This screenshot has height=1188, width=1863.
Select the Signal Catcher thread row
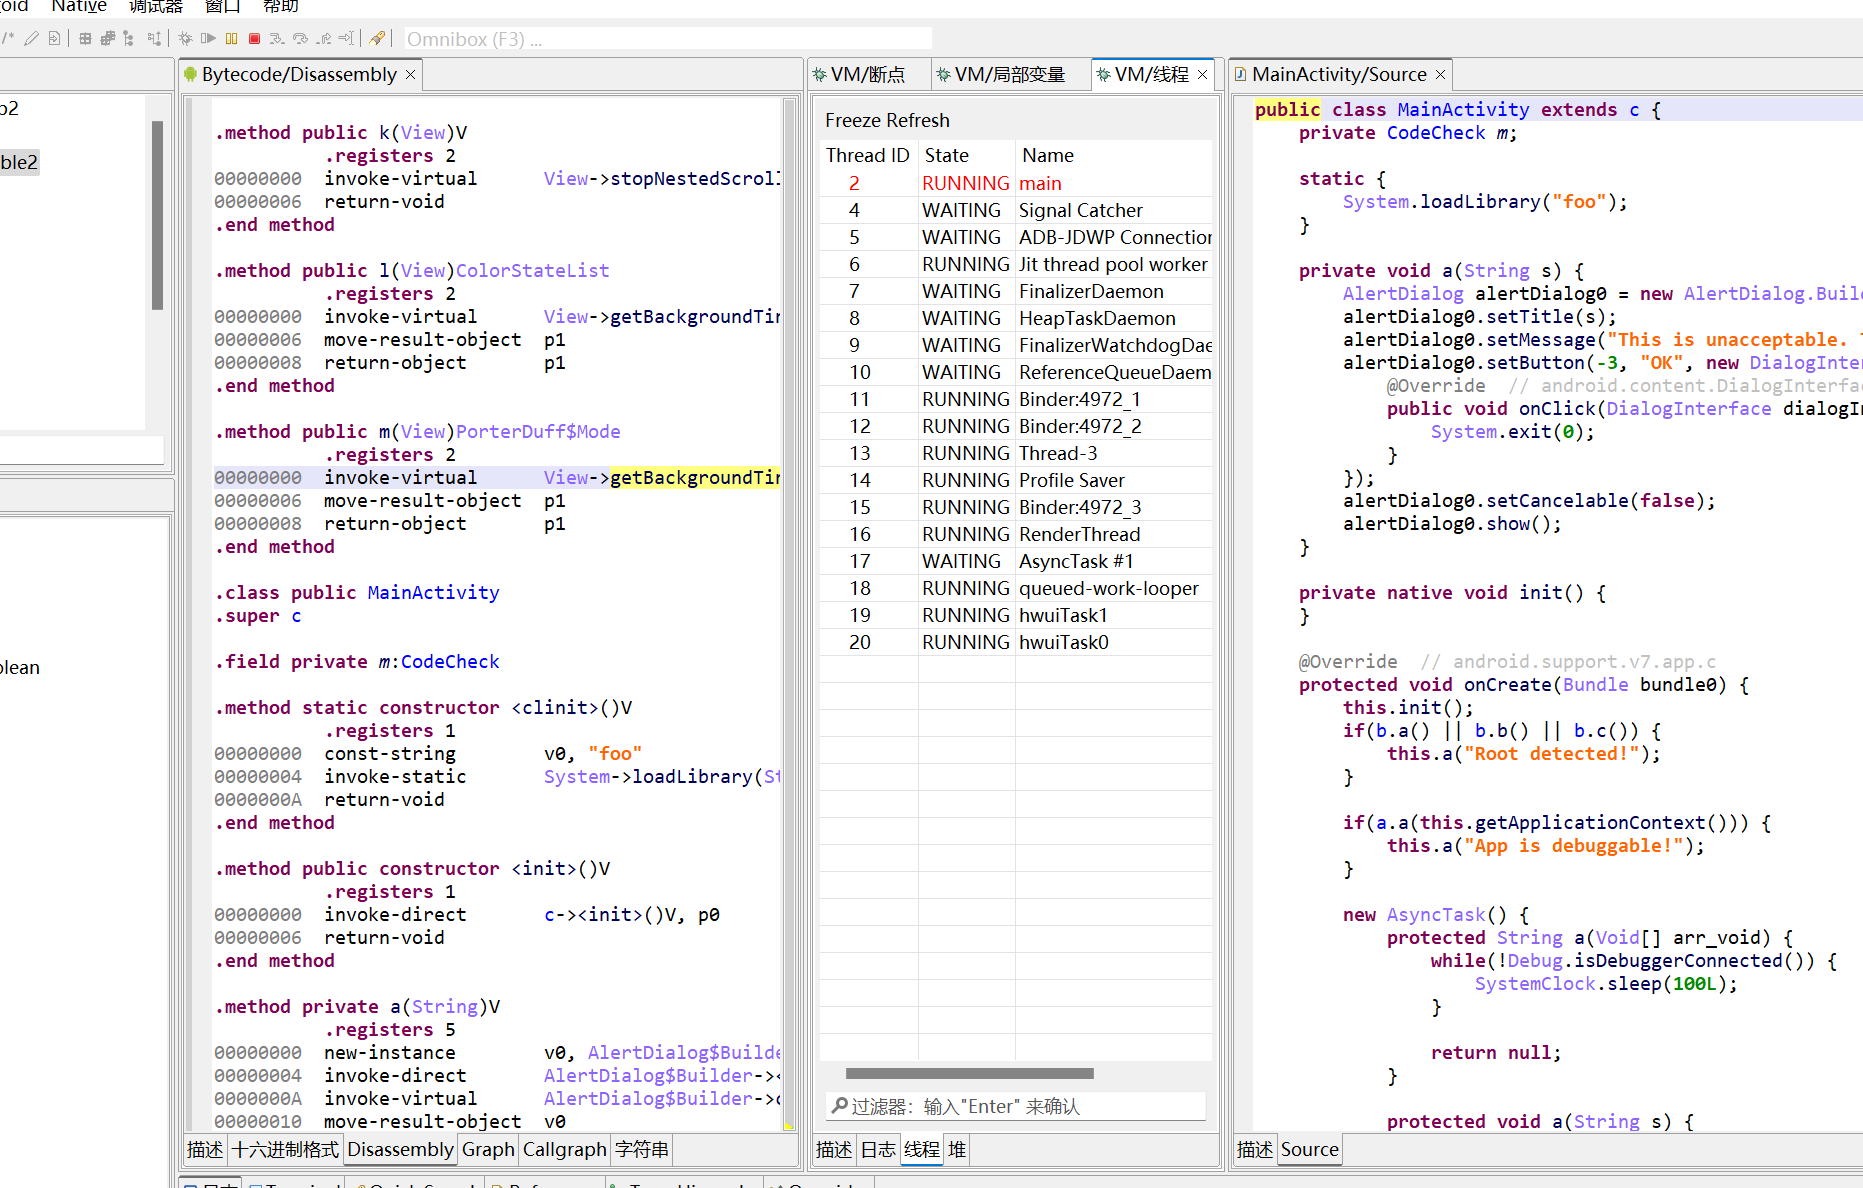[x=1015, y=210]
